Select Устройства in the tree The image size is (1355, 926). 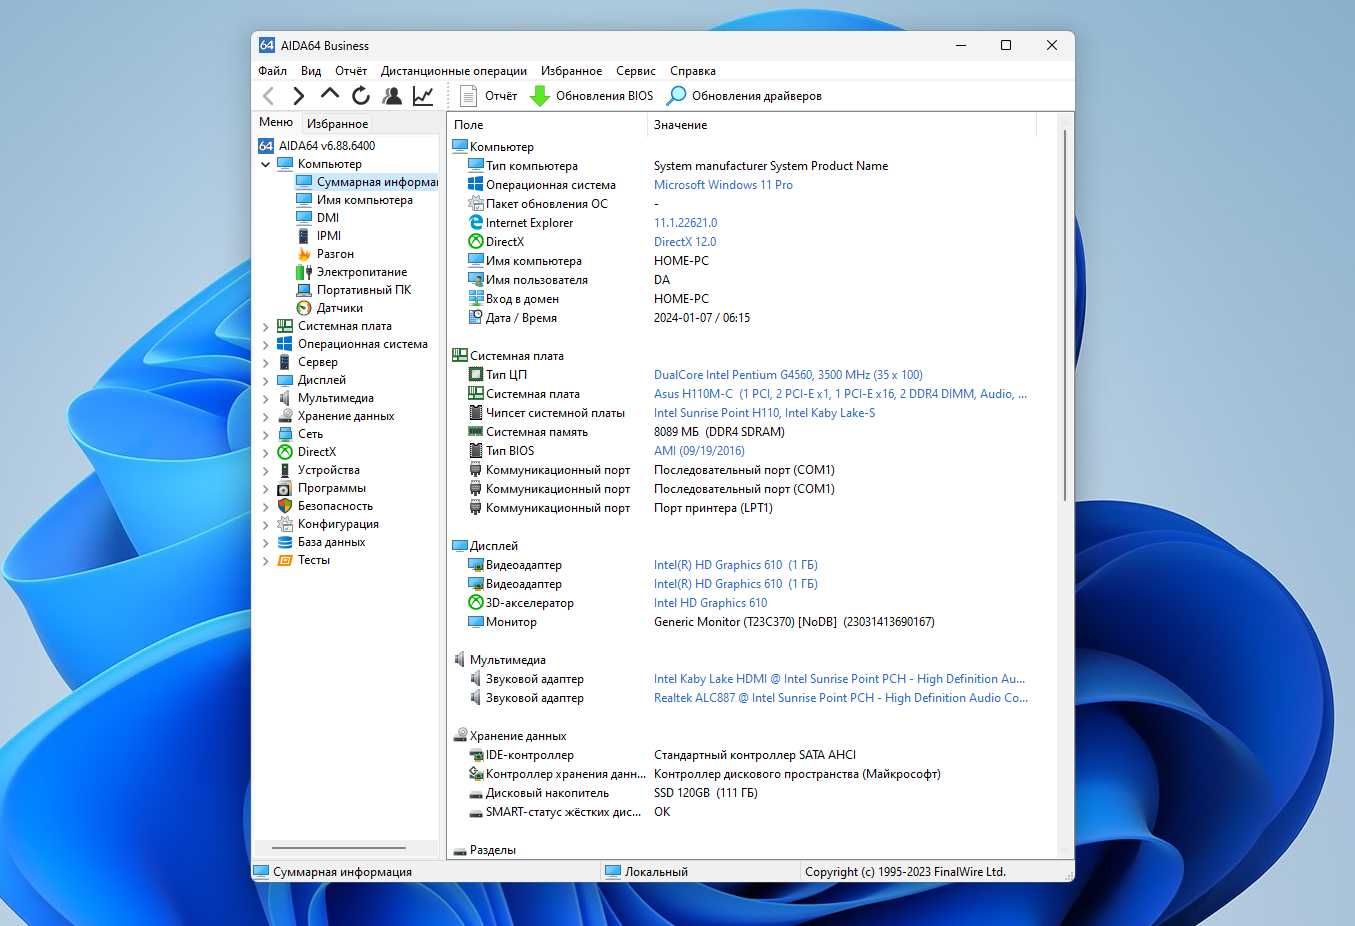click(318, 470)
